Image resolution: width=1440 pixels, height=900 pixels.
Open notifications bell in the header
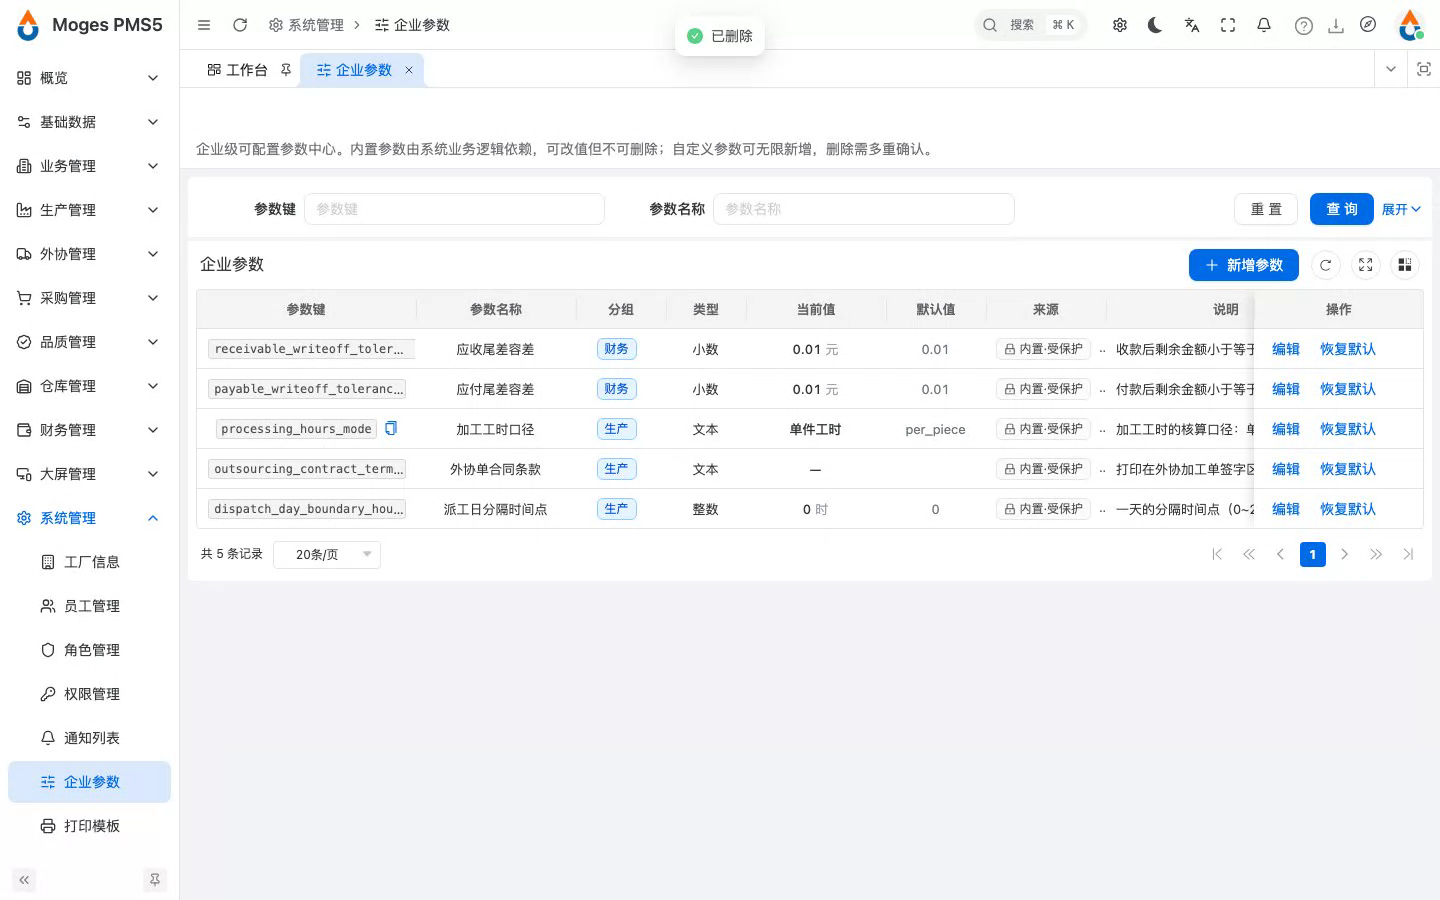(x=1264, y=25)
